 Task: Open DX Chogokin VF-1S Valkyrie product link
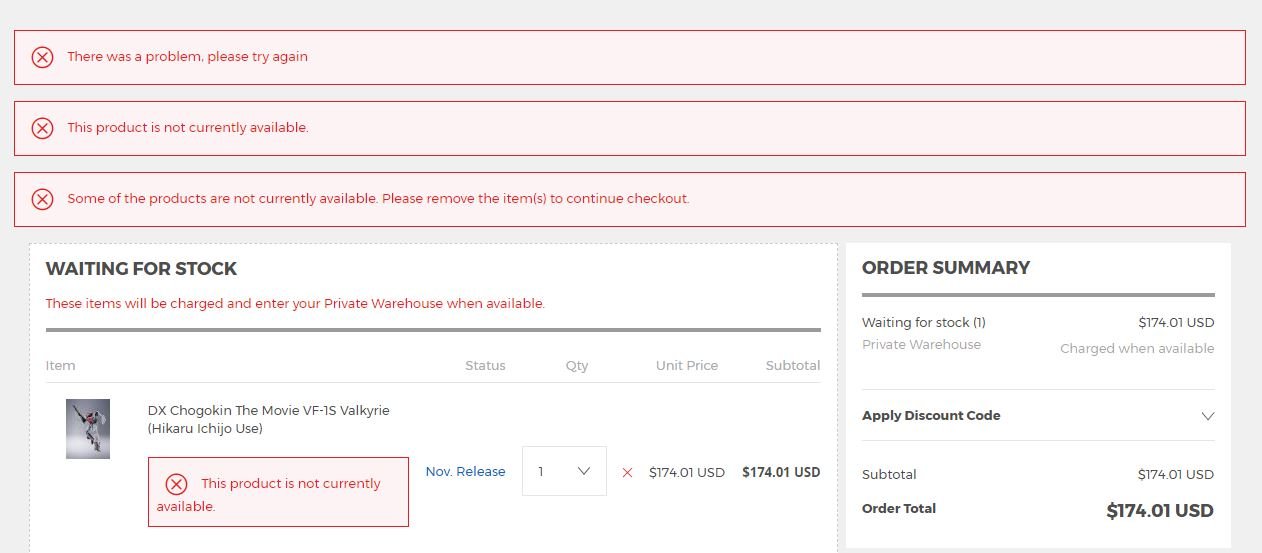pyautogui.click(x=269, y=420)
